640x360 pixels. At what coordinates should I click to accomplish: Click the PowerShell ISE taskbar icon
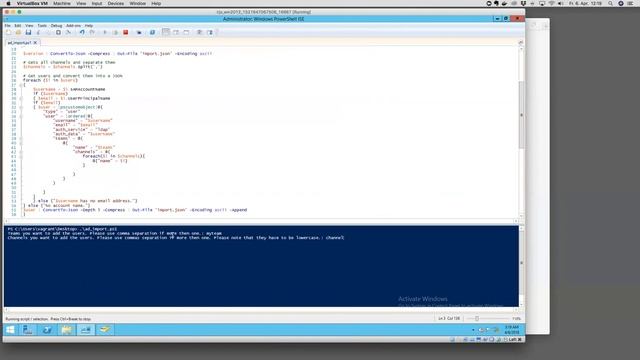(86, 330)
